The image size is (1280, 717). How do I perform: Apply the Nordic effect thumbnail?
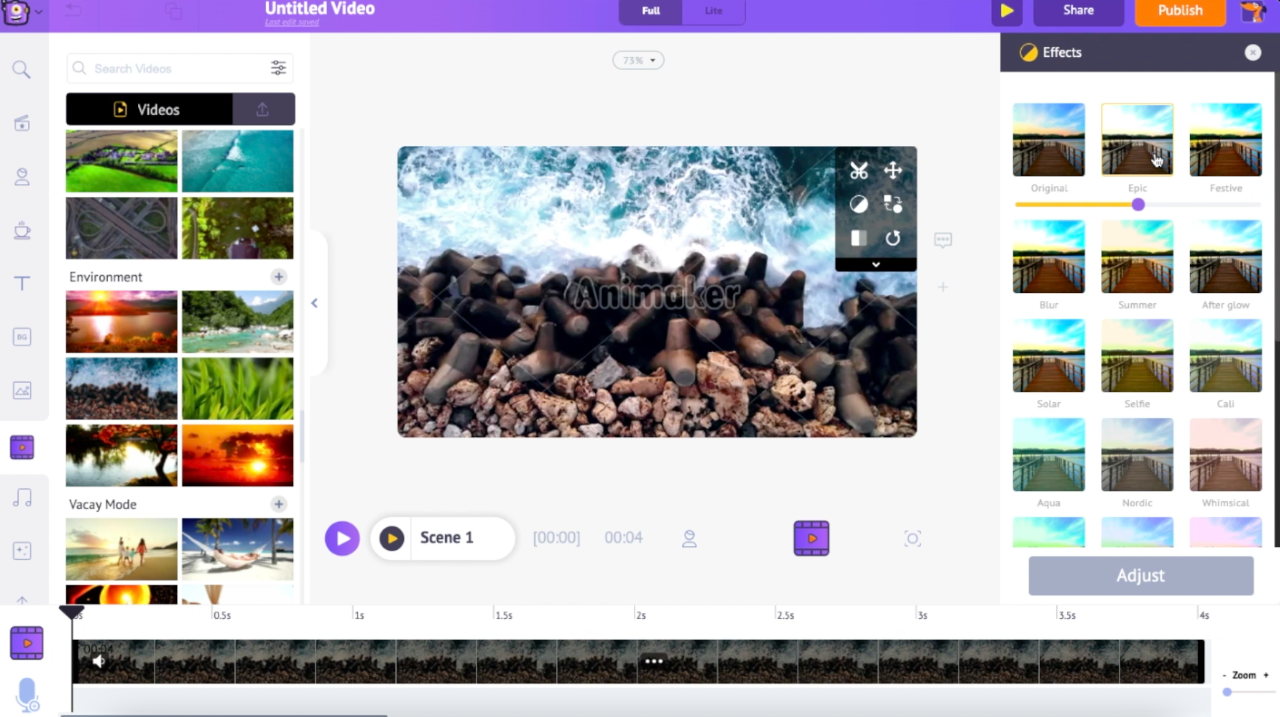pyautogui.click(x=1137, y=455)
